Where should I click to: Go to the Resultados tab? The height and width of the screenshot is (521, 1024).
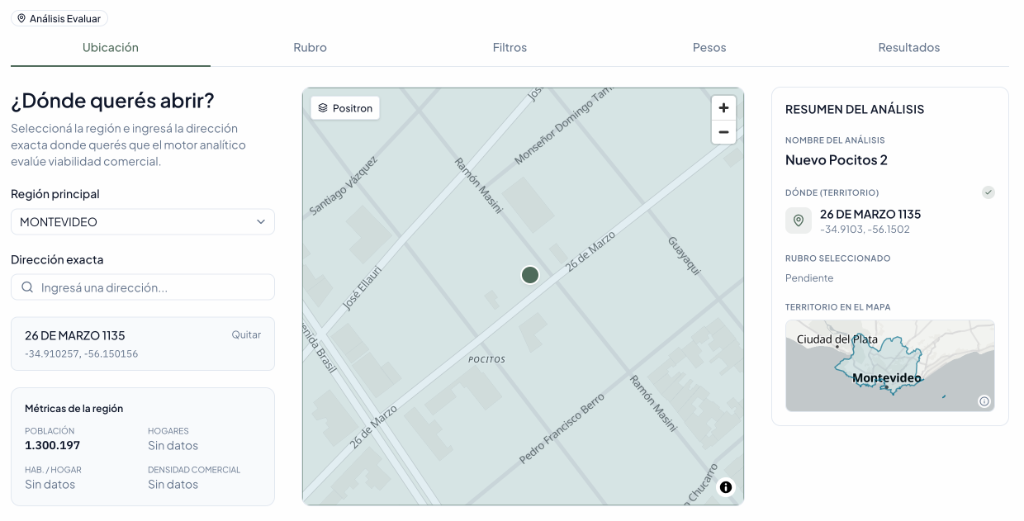(x=909, y=48)
